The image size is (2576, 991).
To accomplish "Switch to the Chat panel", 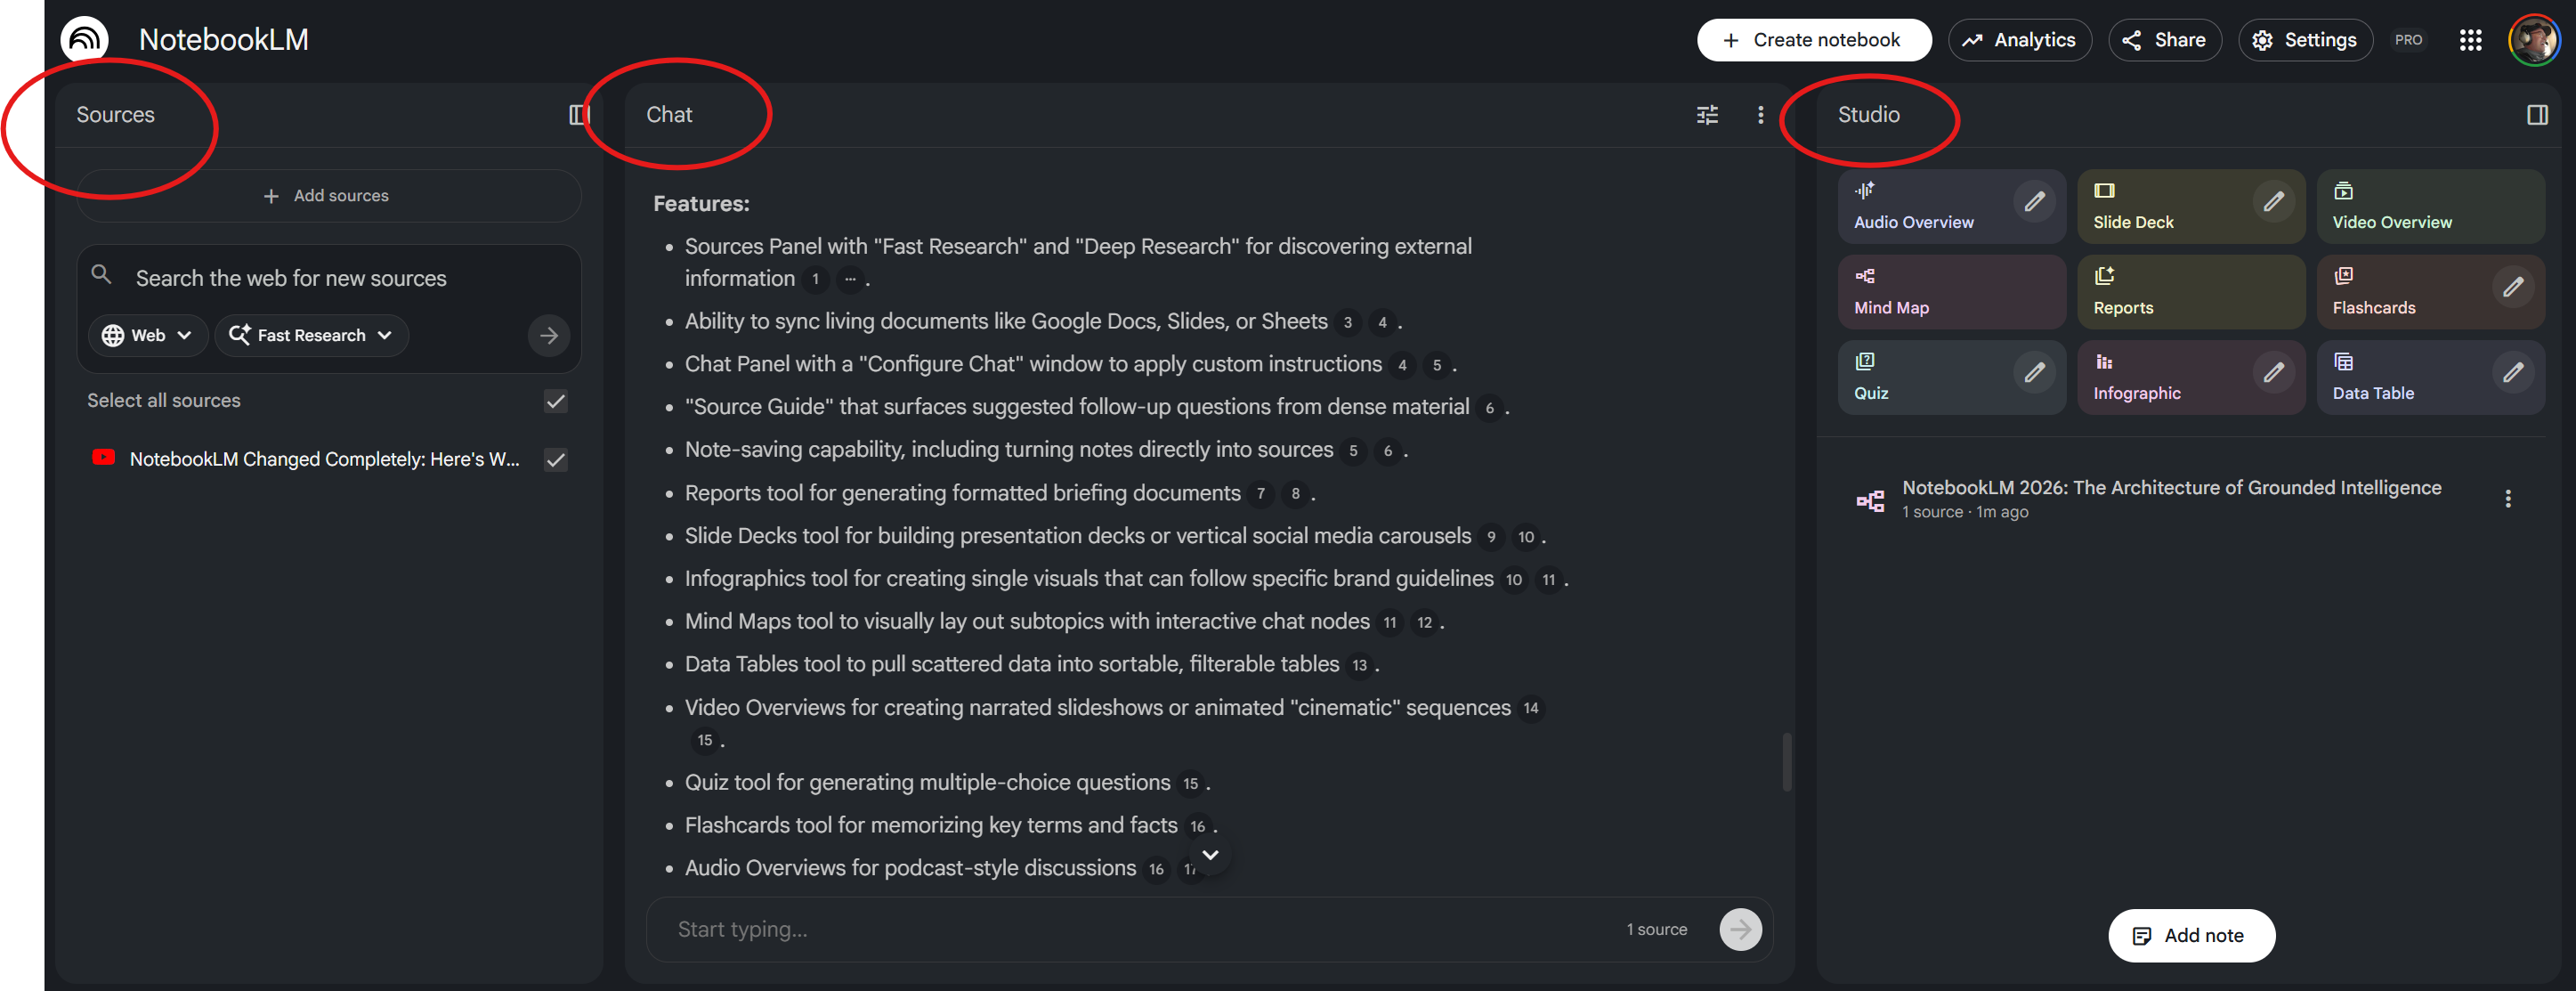I will (671, 114).
